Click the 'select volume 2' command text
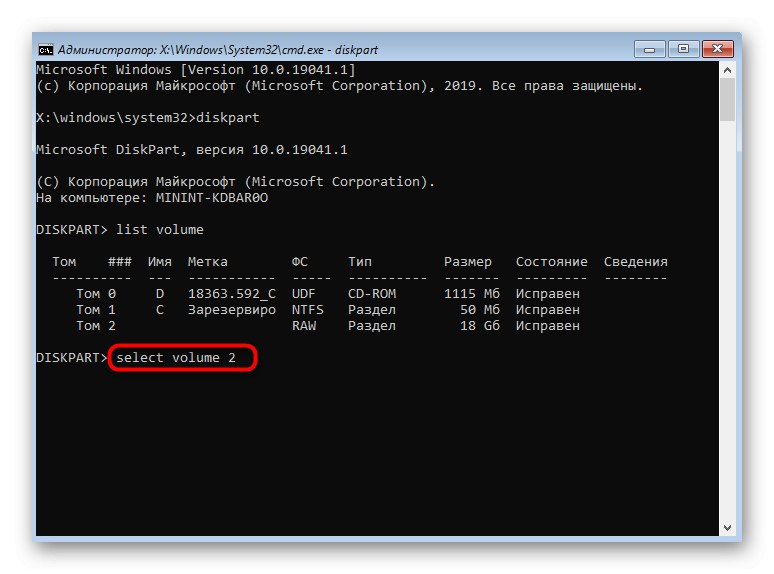This screenshot has height=574, width=774. click(176, 358)
